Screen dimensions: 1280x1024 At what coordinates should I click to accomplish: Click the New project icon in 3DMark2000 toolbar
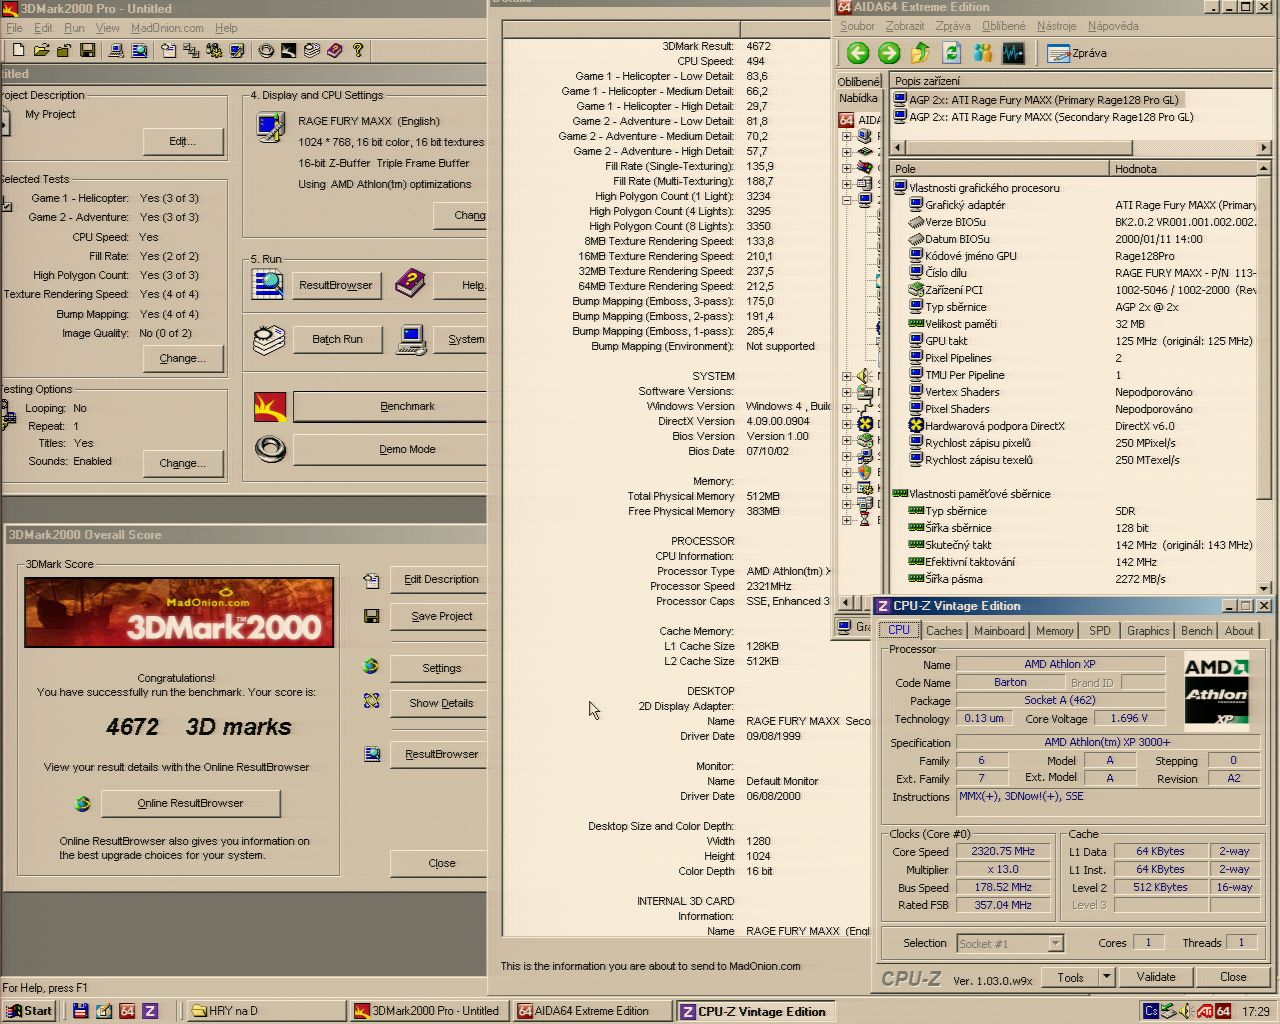pos(18,50)
